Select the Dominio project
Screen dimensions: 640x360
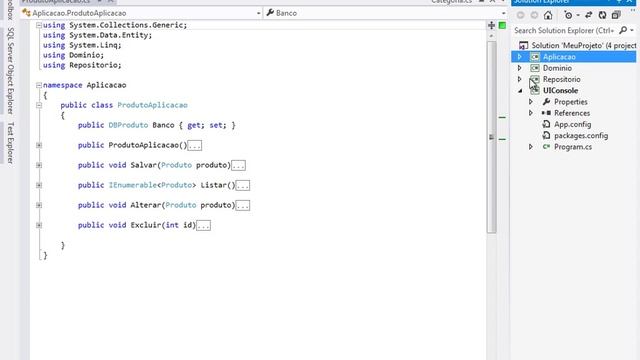point(557,68)
